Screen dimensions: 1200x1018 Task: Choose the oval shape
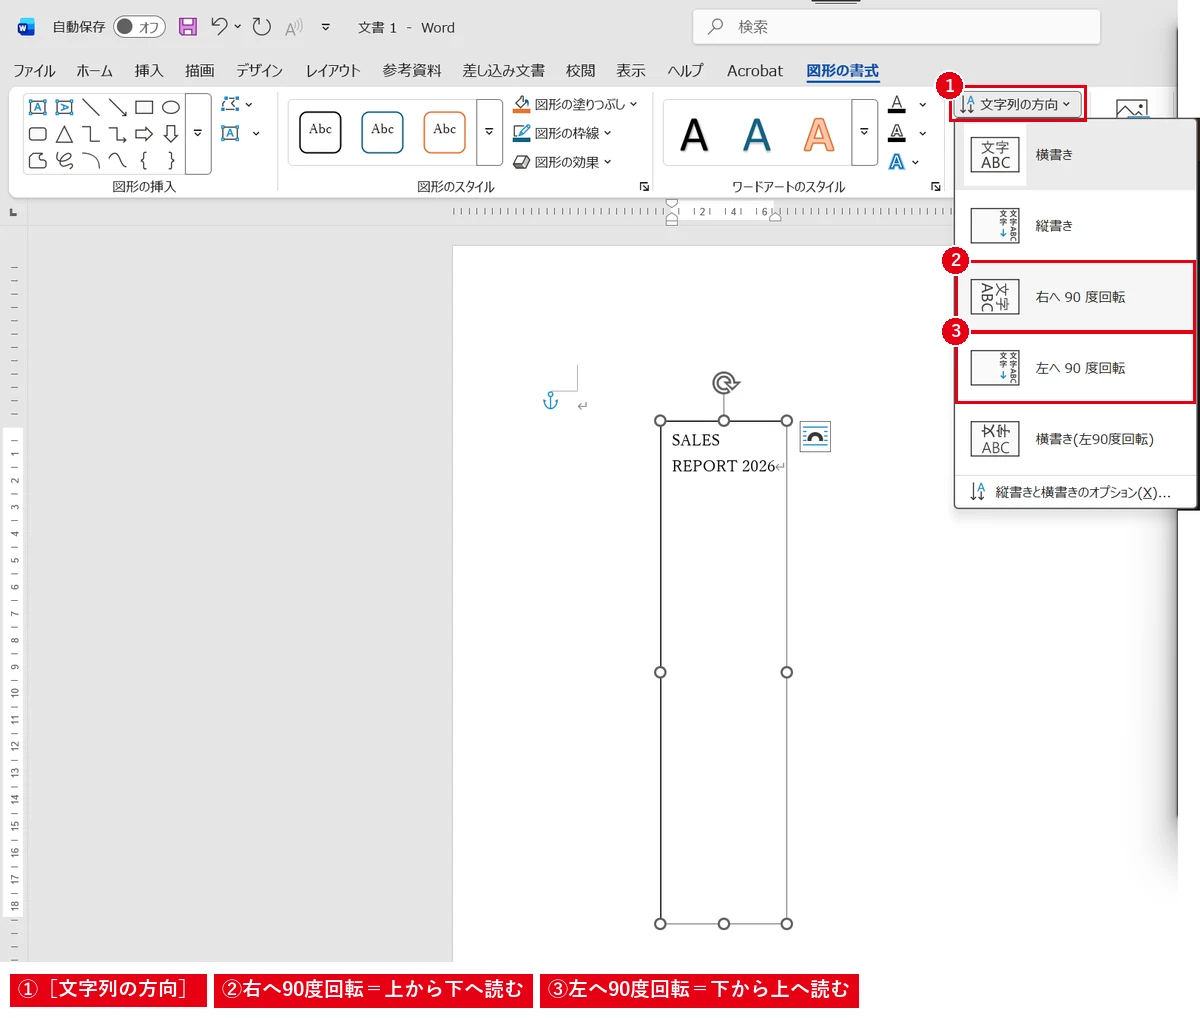click(171, 107)
